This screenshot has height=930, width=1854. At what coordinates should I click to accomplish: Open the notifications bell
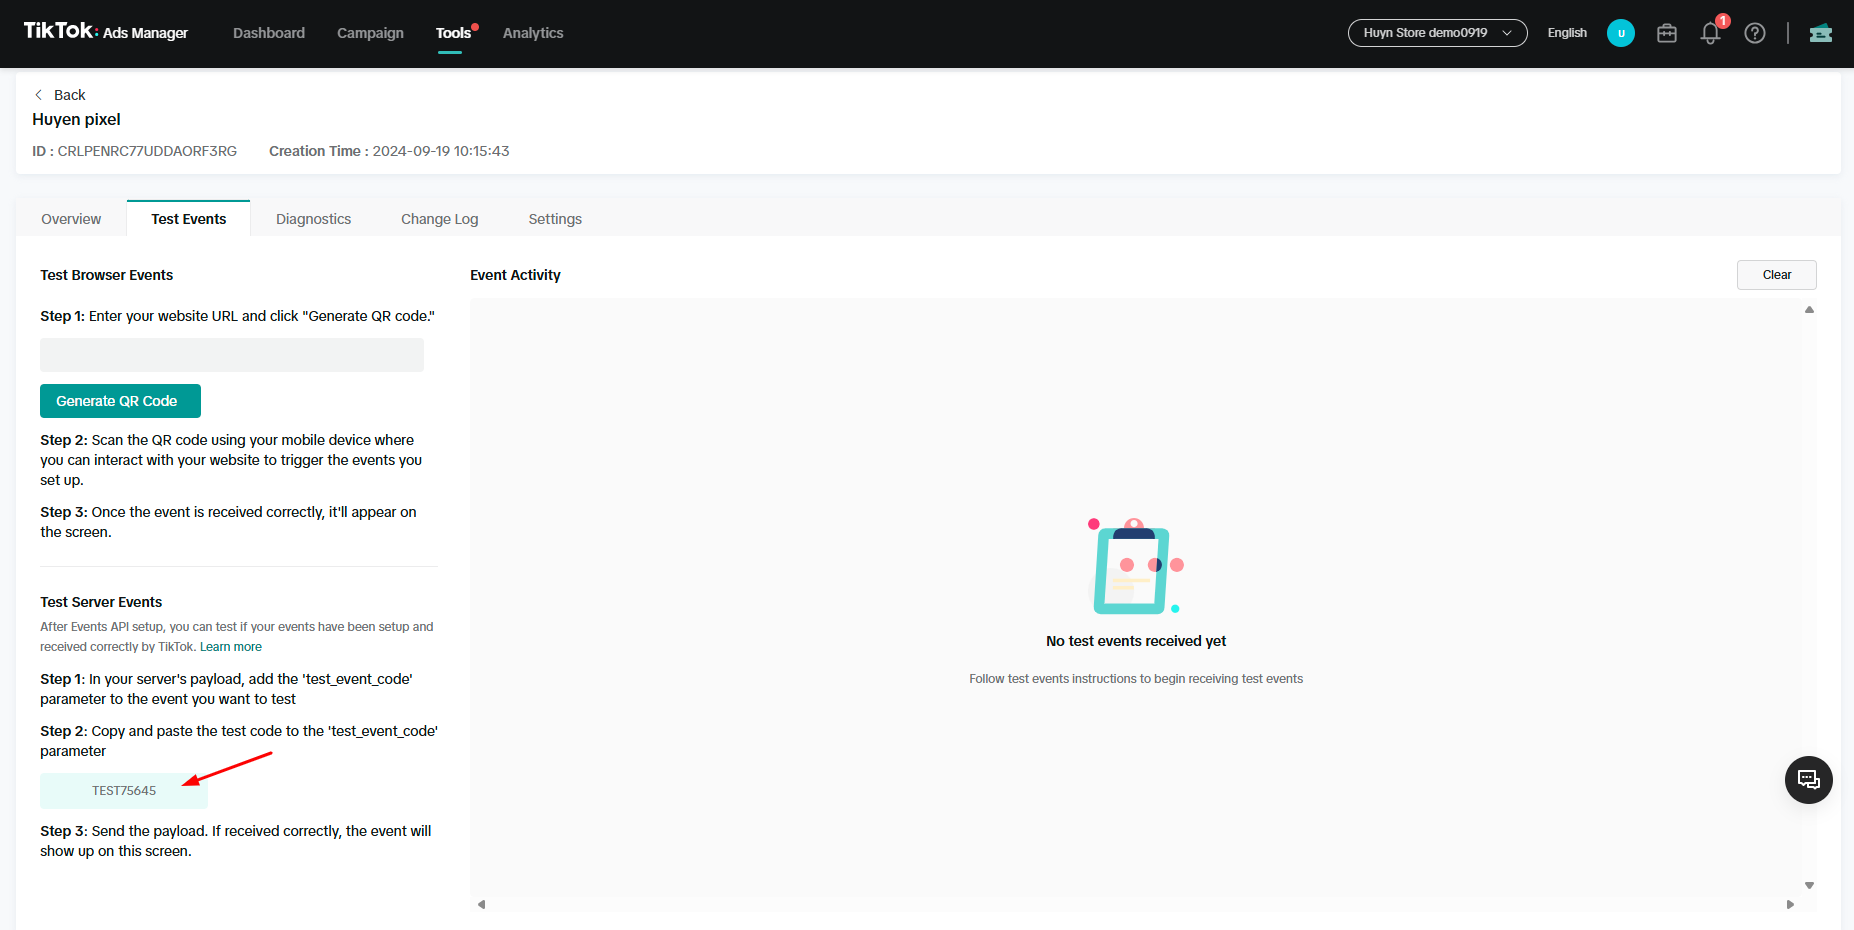coord(1710,33)
